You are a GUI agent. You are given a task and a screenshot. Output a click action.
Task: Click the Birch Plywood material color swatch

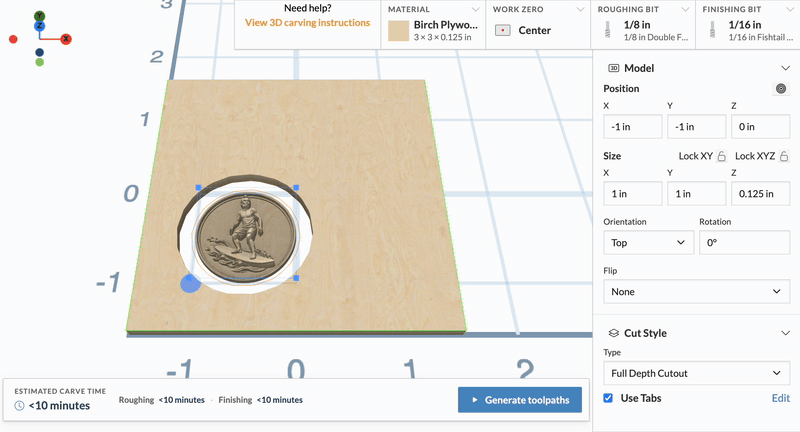click(398, 31)
